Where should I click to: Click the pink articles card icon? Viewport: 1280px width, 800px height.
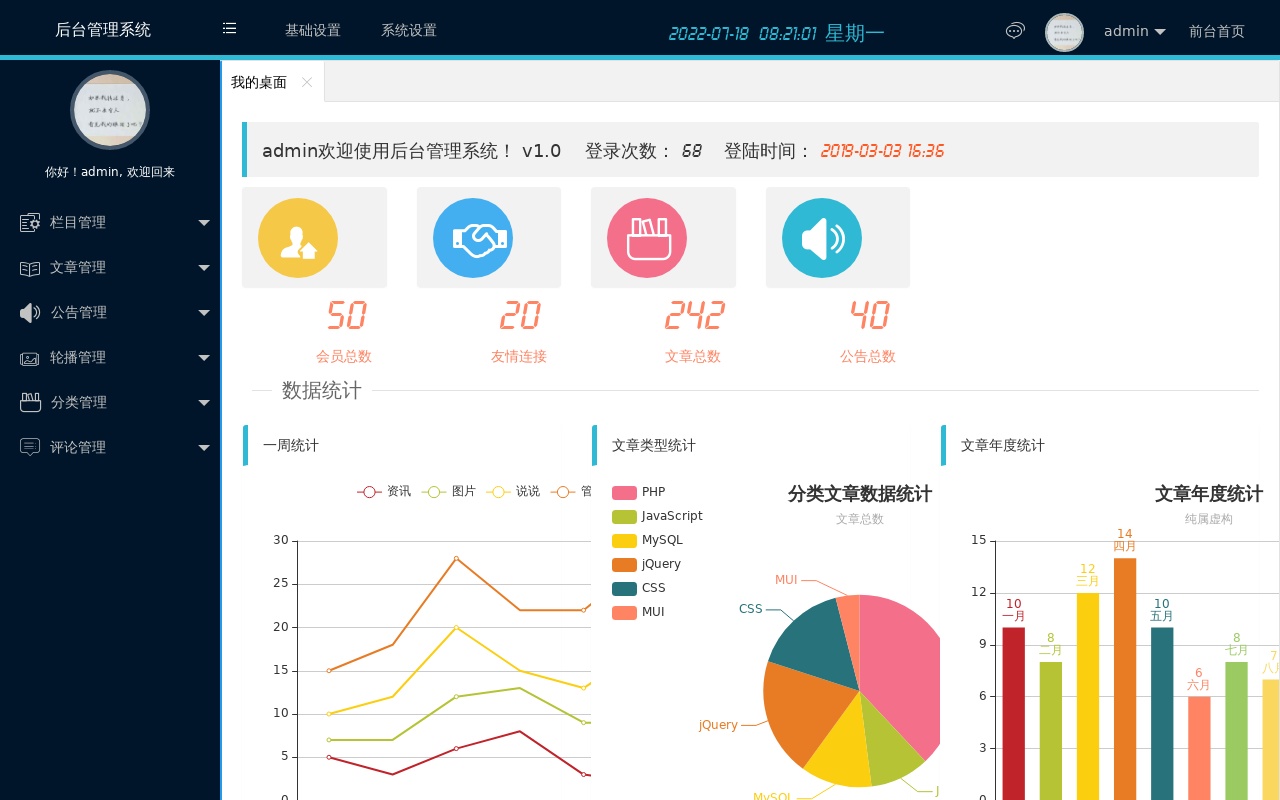click(x=647, y=238)
